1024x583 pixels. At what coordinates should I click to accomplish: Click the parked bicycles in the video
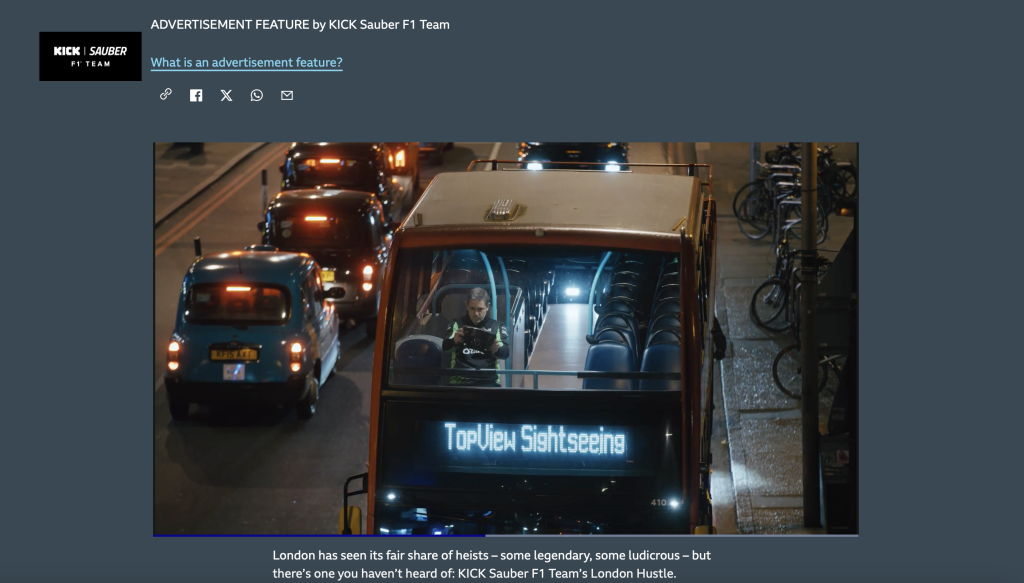[x=790, y=250]
